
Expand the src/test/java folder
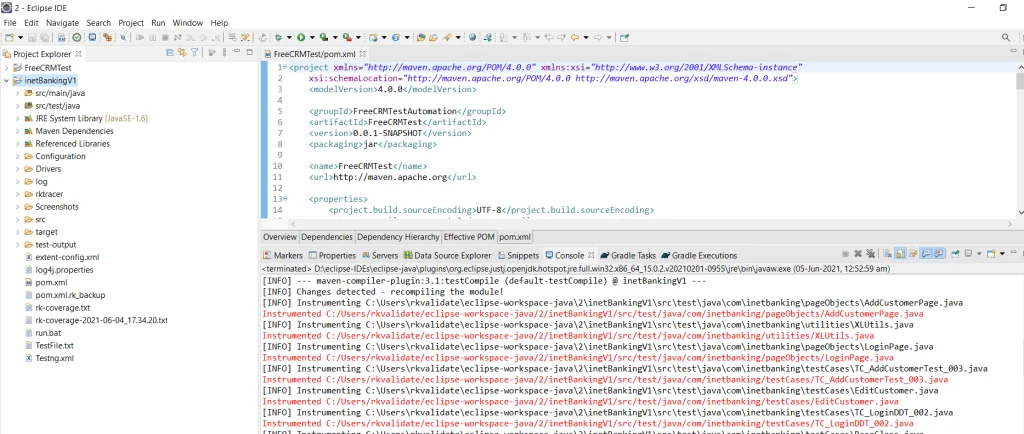click(18, 106)
